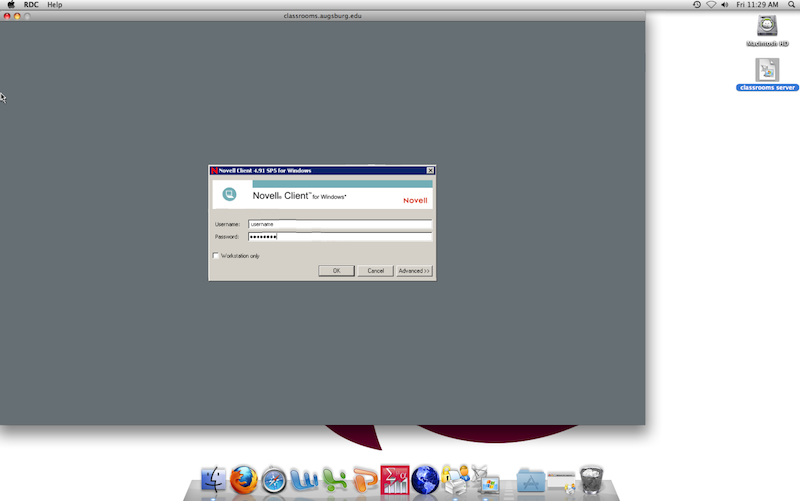Screen dimensions: 800x501
Task: Click into the Username field
Action: [x=339, y=224]
